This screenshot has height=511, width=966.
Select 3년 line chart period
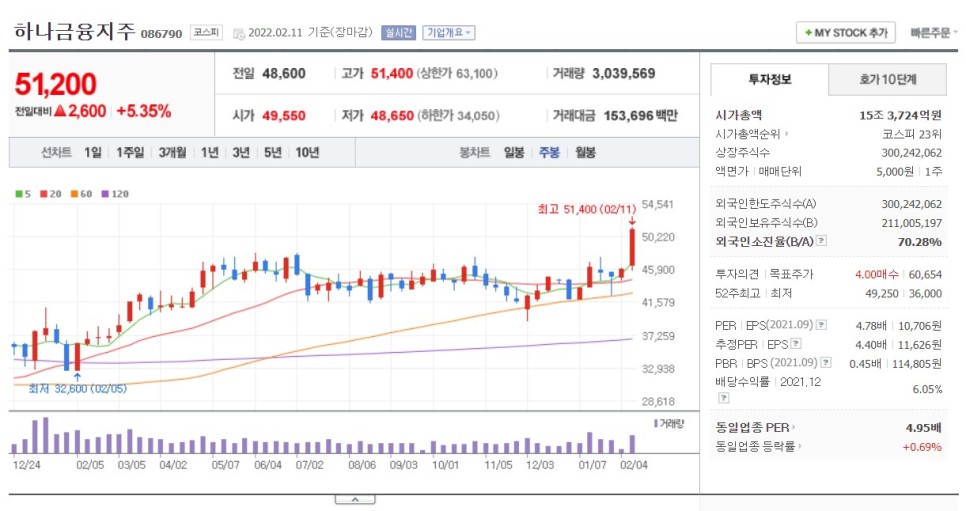241,152
